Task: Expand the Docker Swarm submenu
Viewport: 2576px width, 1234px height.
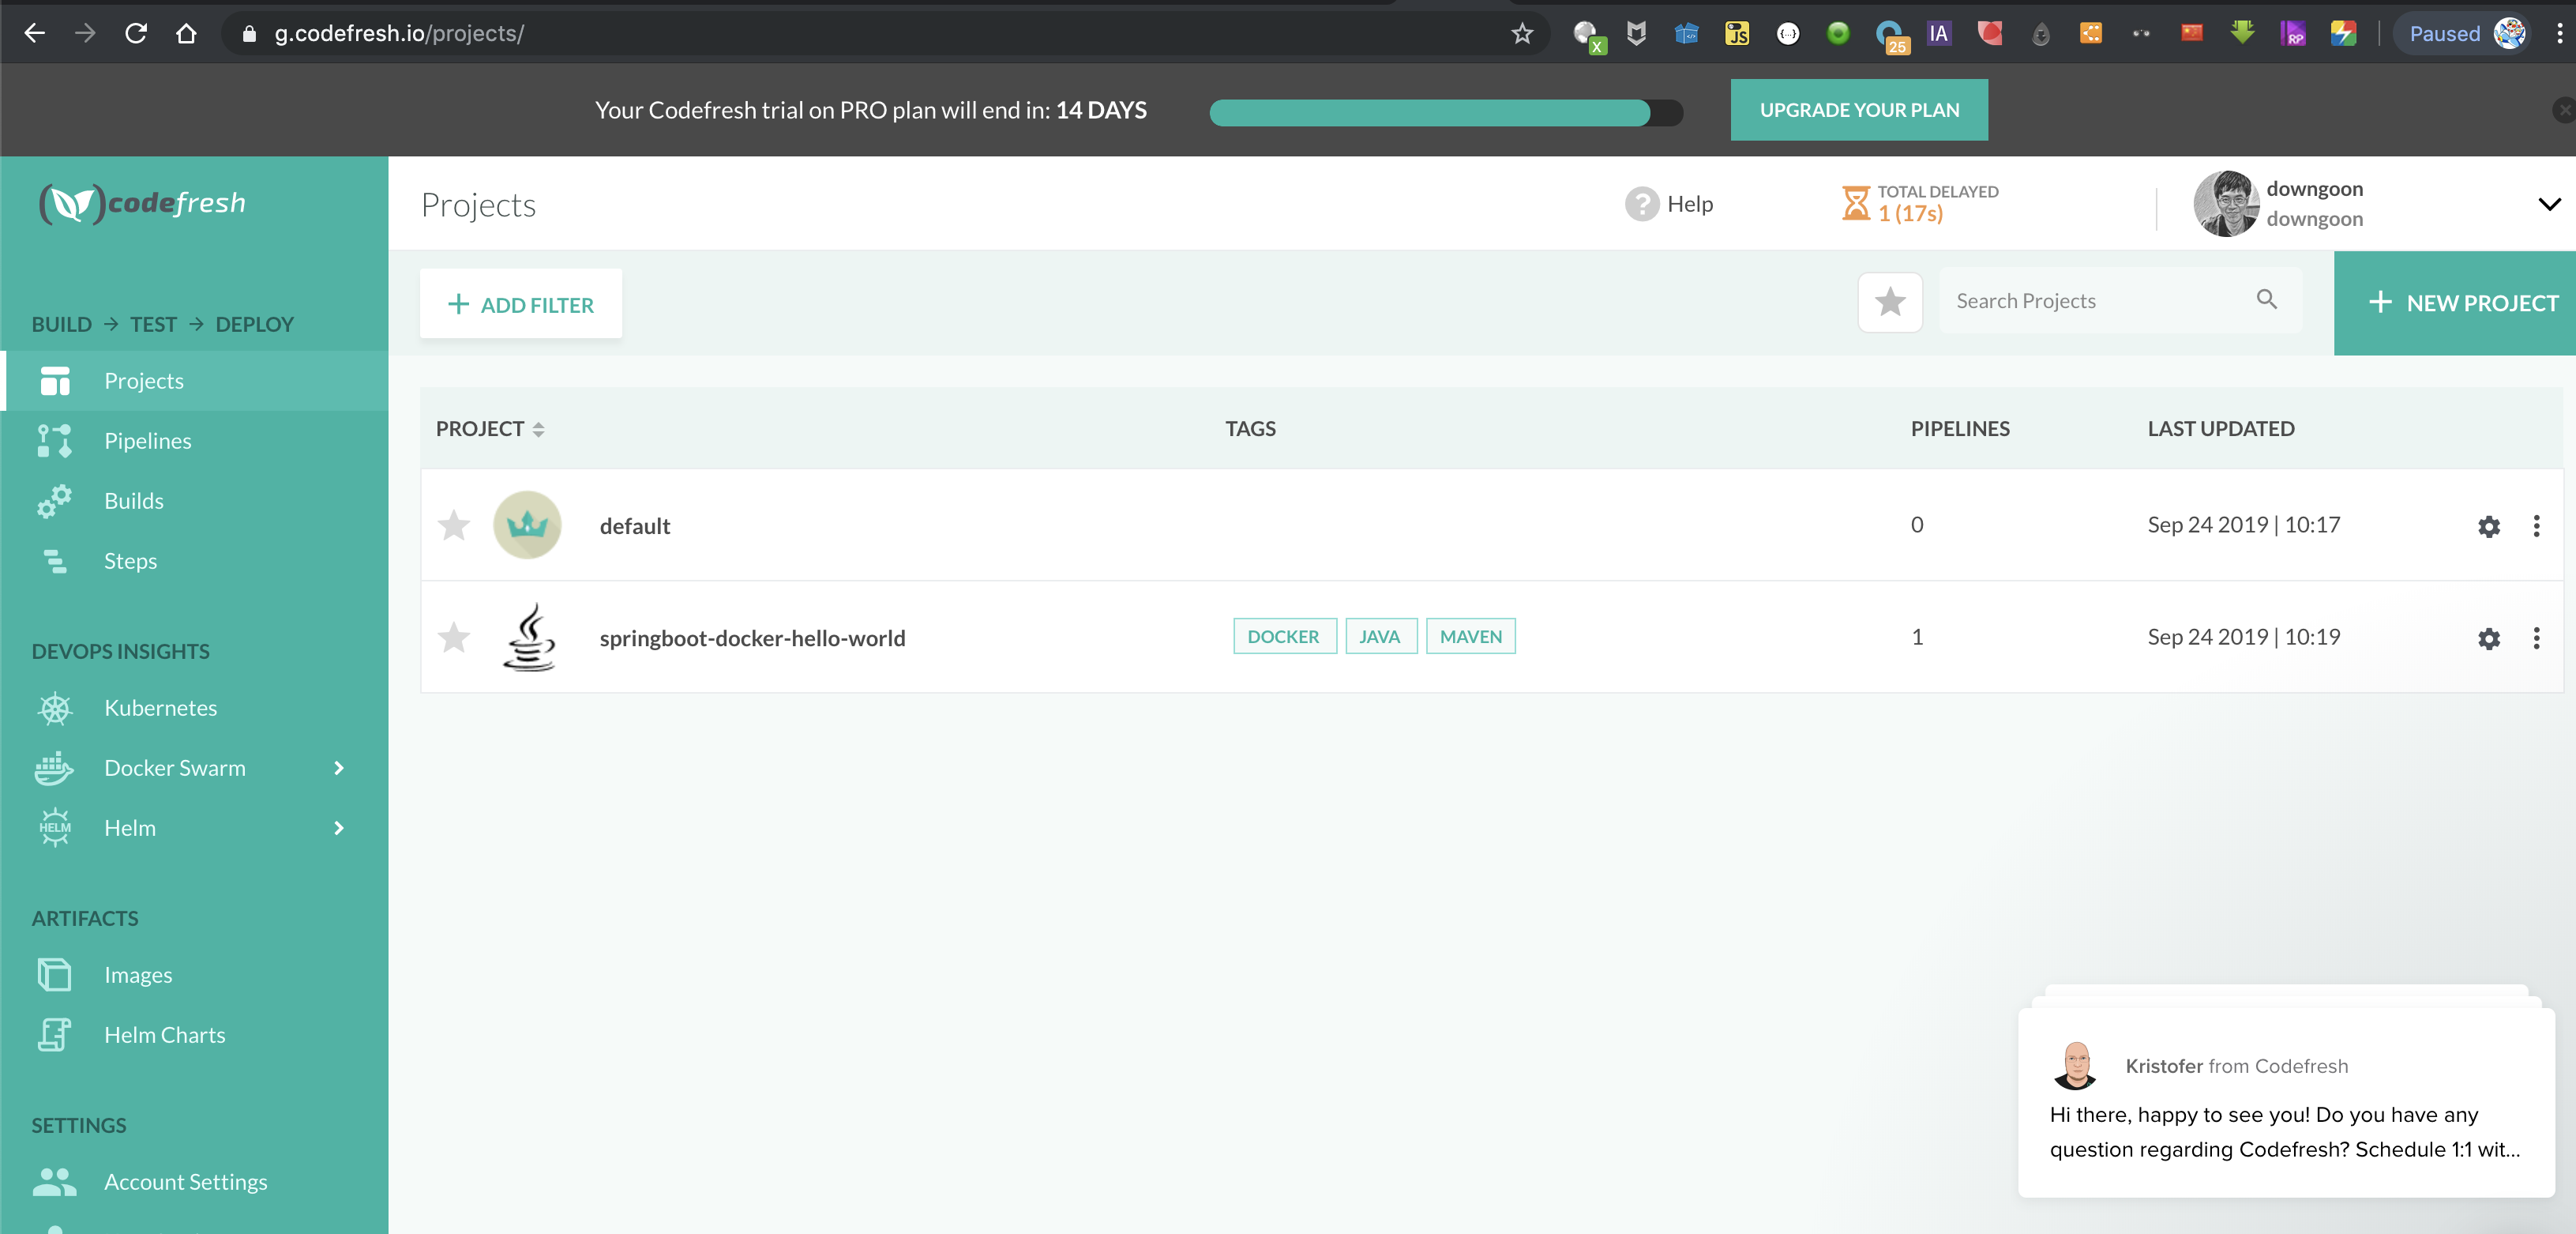Action: pyautogui.click(x=339, y=768)
